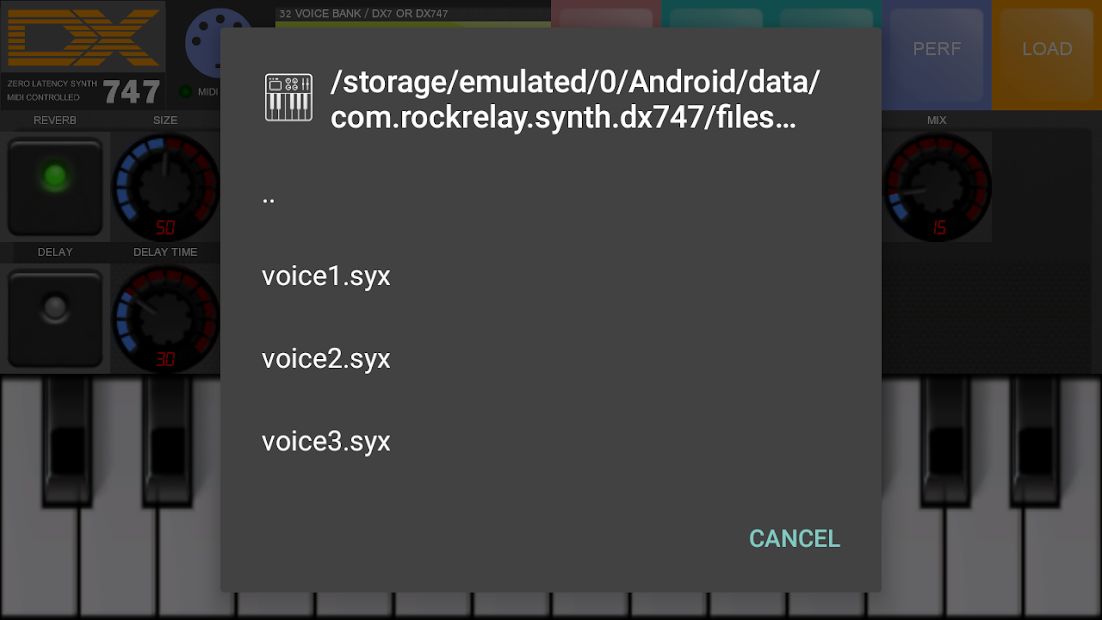Viewport: 1102px width, 620px height.
Task: Click the green MIDI indicator light
Action: point(186,92)
